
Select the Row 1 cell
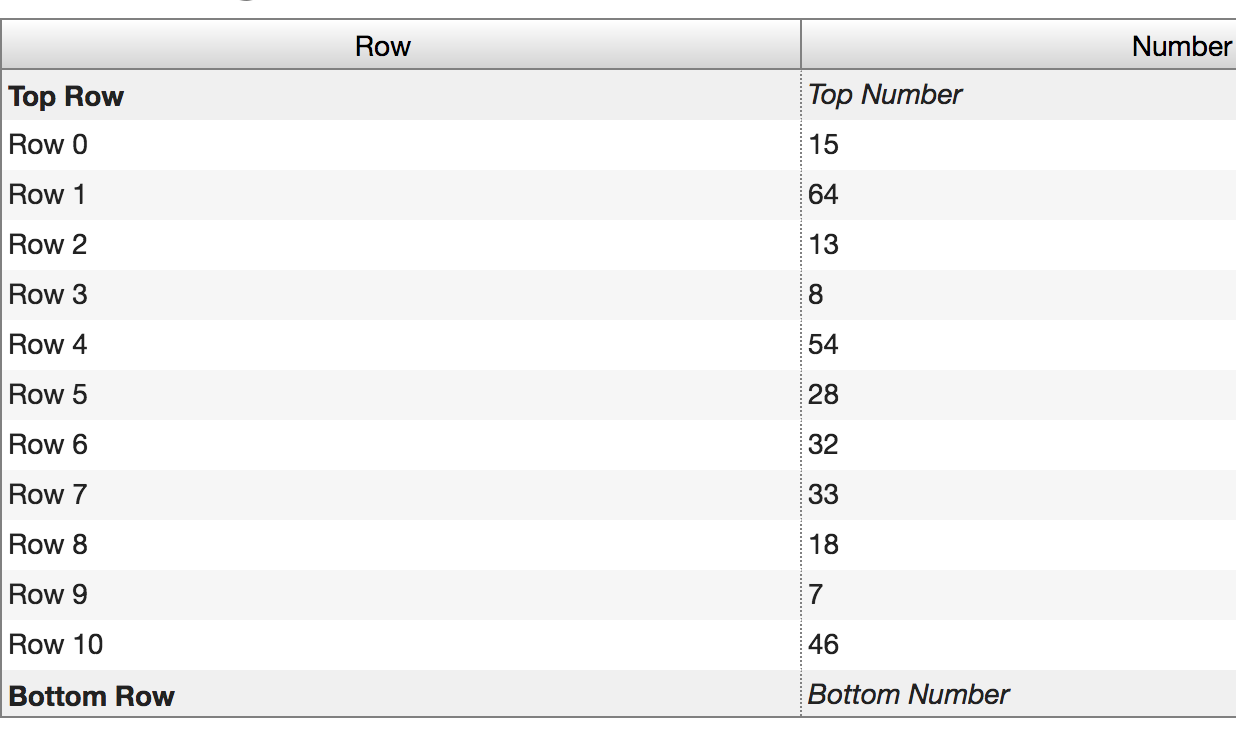coord(48,195)
